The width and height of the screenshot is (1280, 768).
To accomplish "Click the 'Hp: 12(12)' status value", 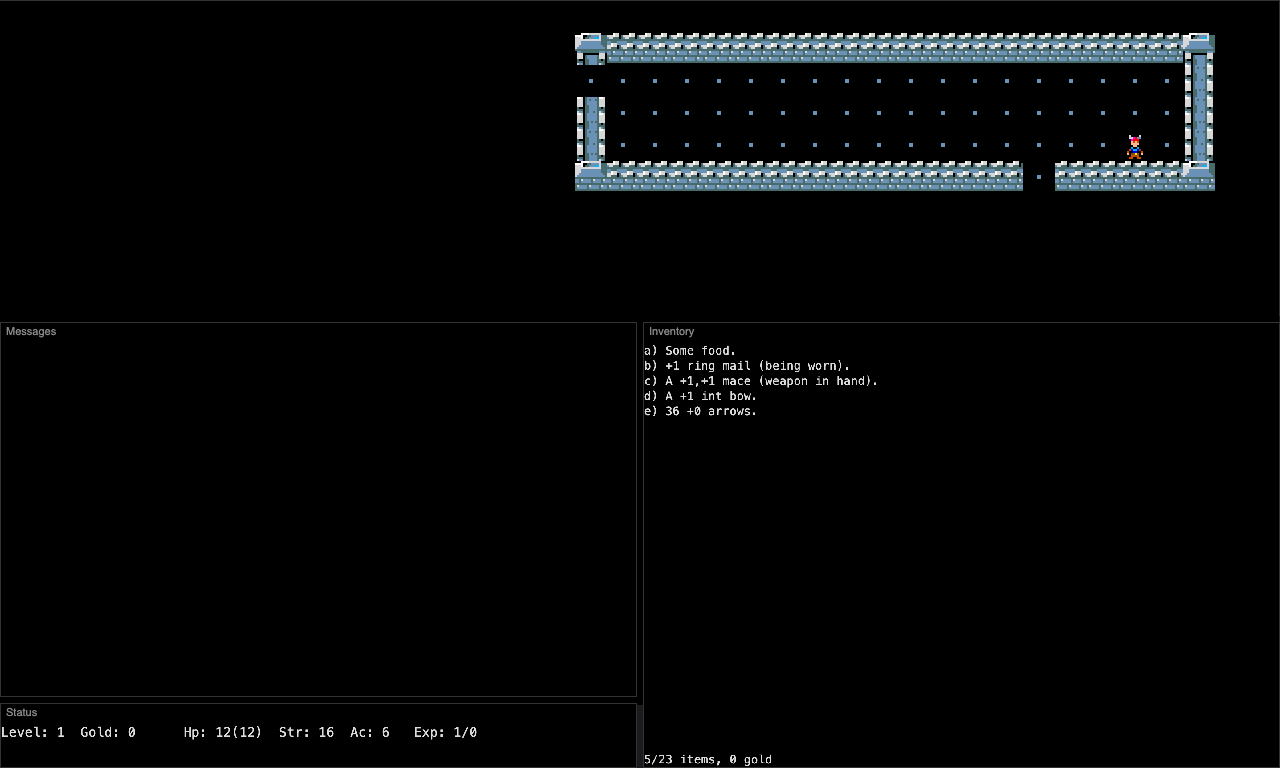I will pyautogui.click(x=223, y=732).
